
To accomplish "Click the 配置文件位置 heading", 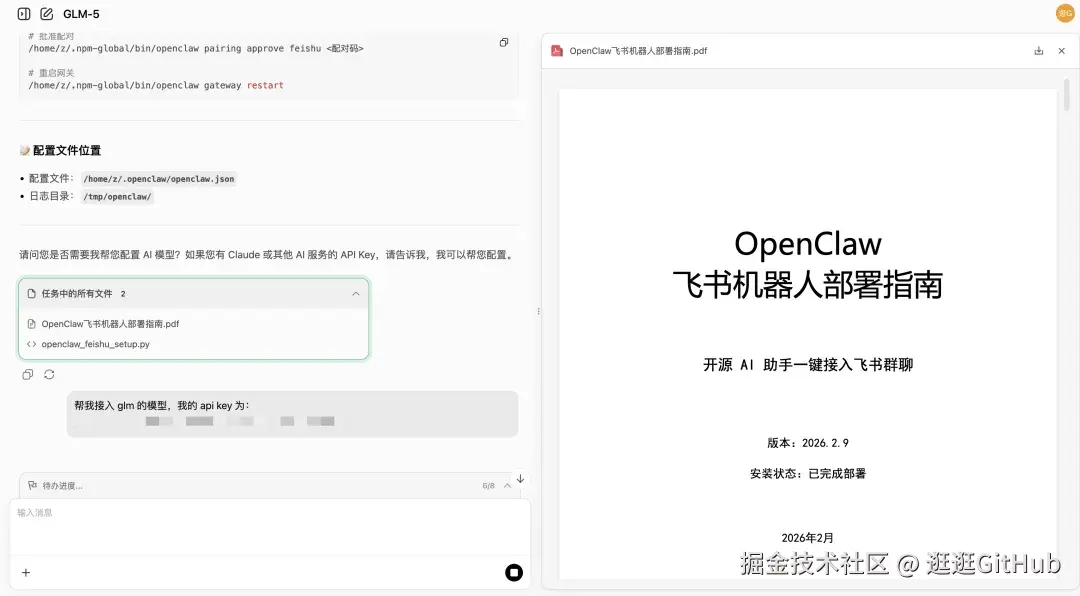I will click(67, 150).
